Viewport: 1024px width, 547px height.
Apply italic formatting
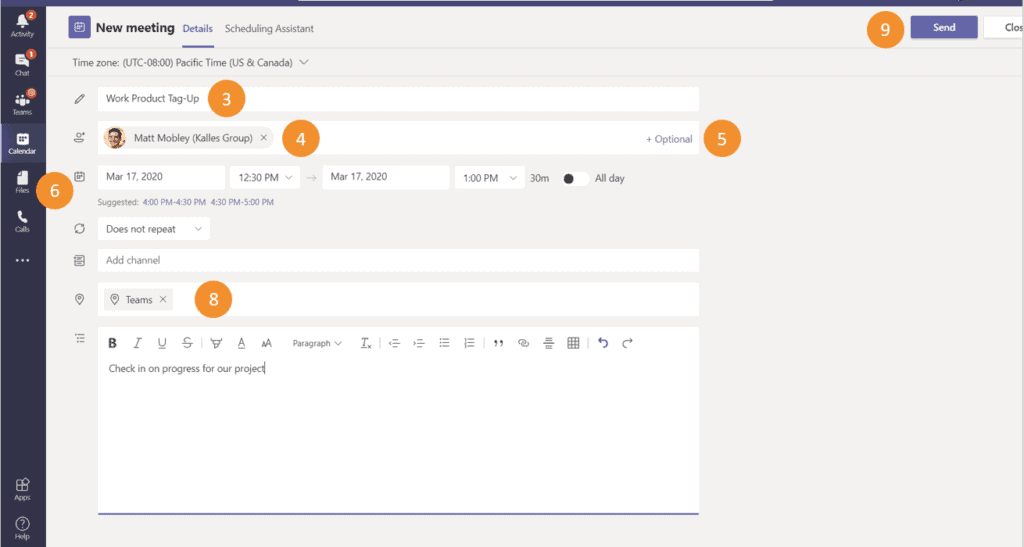[x=137, y=343]
